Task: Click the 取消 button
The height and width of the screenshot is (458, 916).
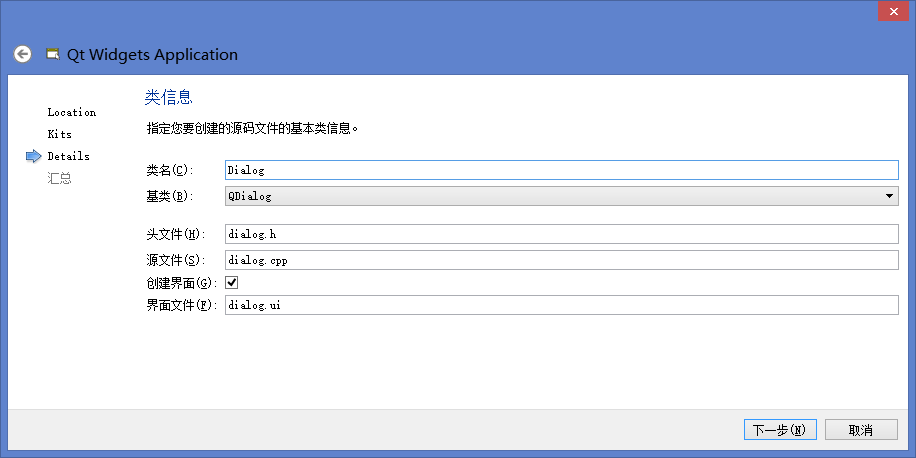Action: 860,430
